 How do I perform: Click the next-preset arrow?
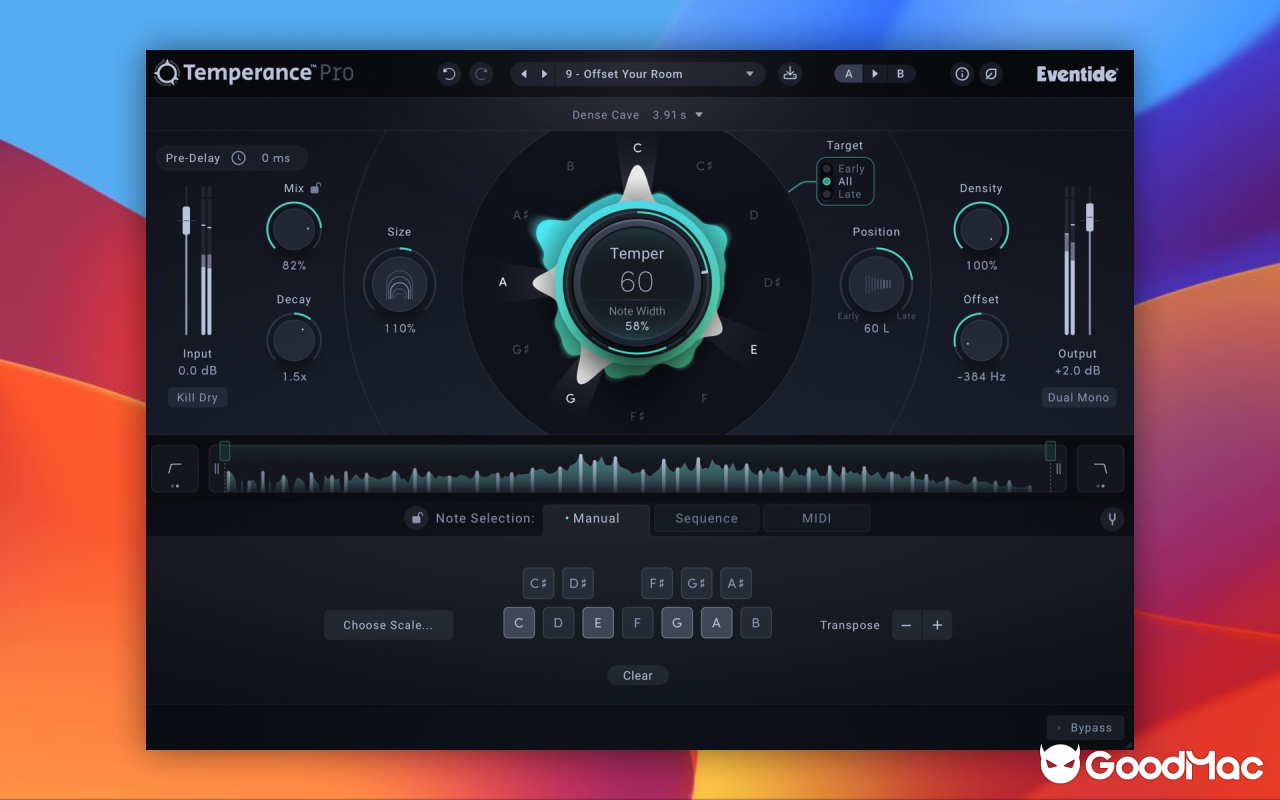coord(545,74)
